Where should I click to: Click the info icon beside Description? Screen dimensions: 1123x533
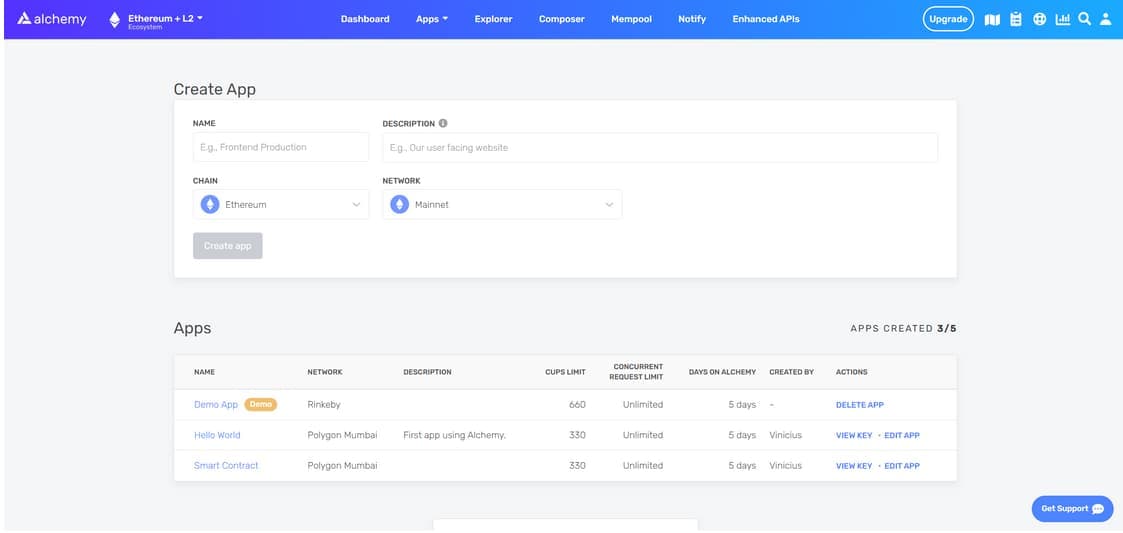[x=443, y=124]
